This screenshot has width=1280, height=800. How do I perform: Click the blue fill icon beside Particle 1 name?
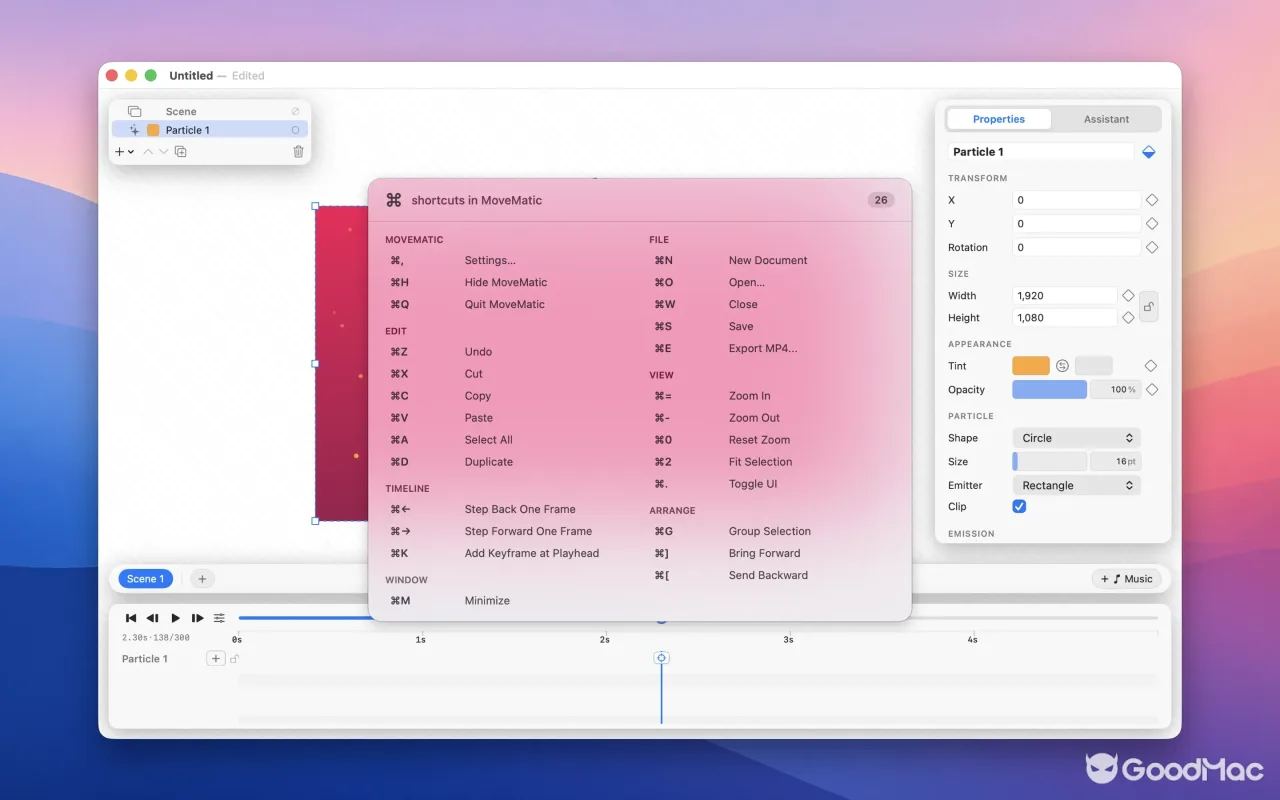[x=1149, y=152]
